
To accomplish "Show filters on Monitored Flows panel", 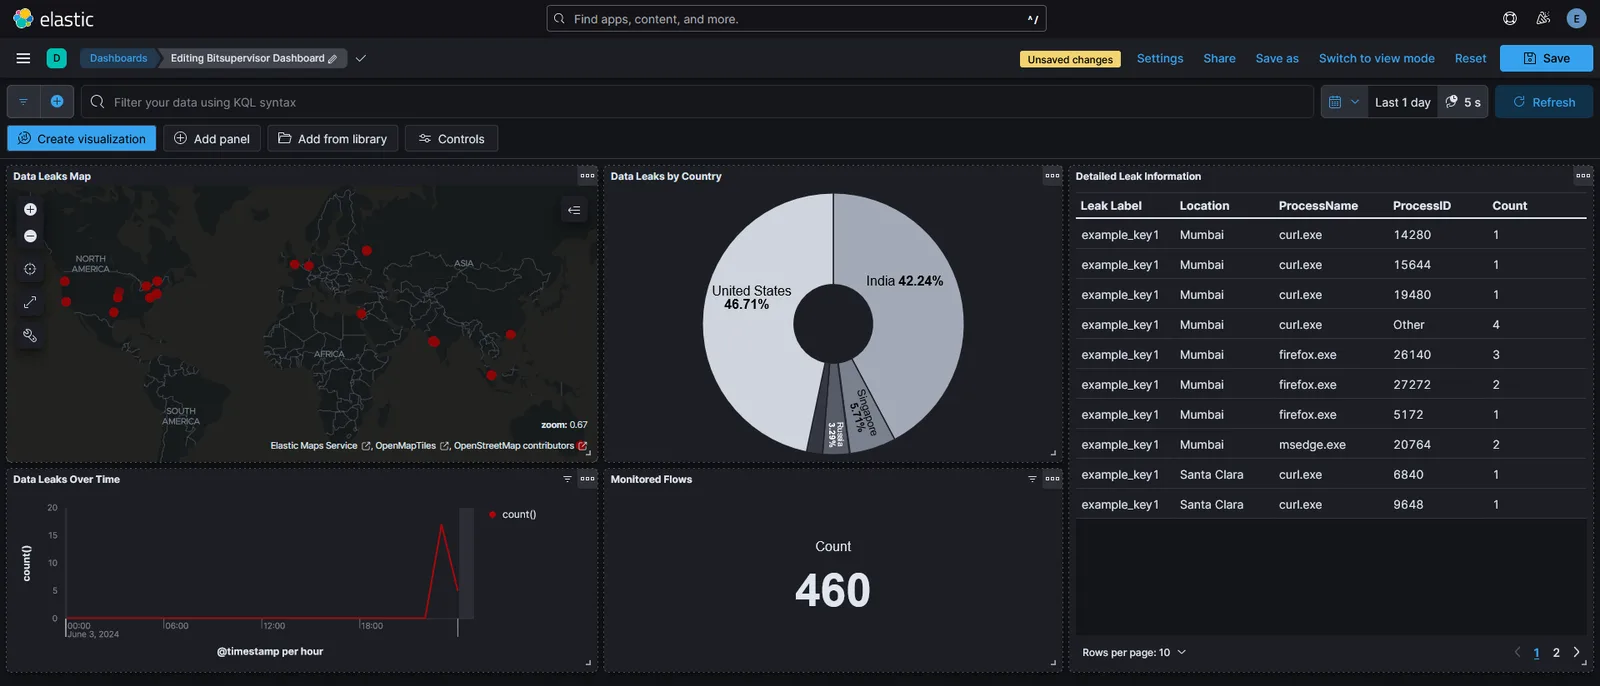I will click(1032, 479).
